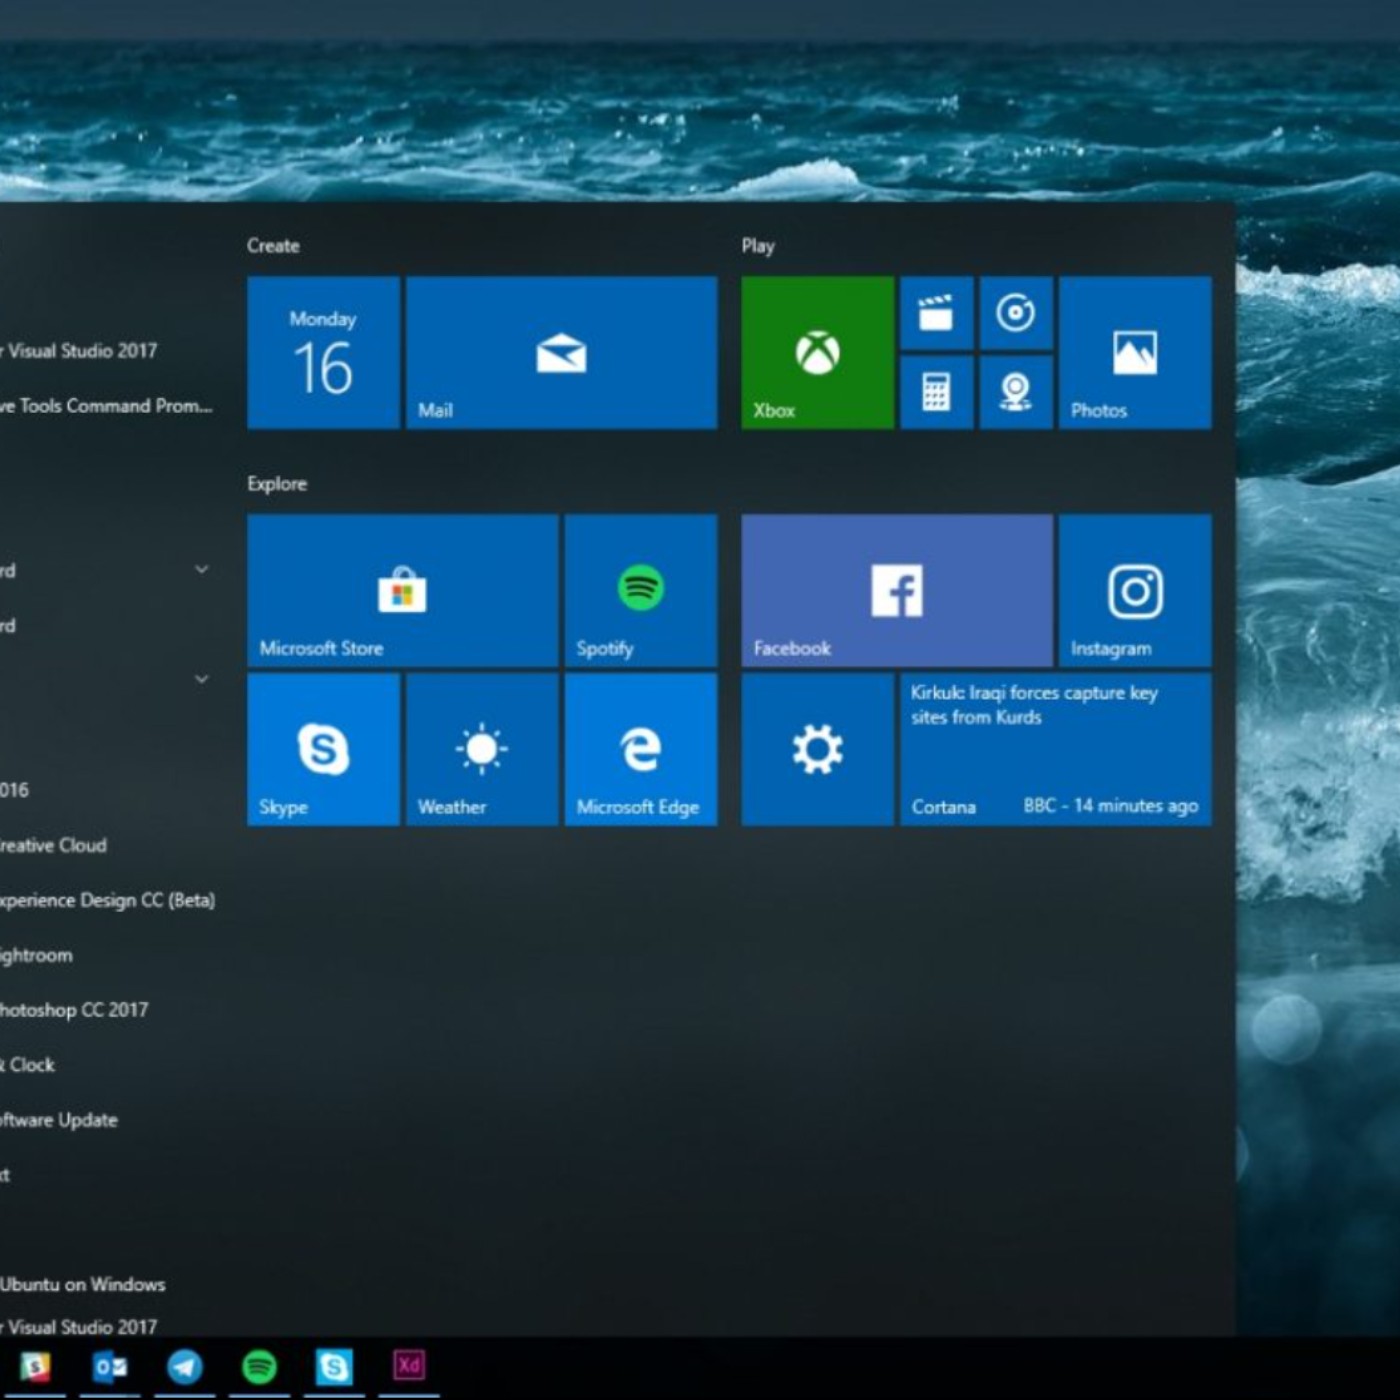
Task: Launch Microsoft Edge from its tile
Action: pyautogui.click(x=640, y=749)
